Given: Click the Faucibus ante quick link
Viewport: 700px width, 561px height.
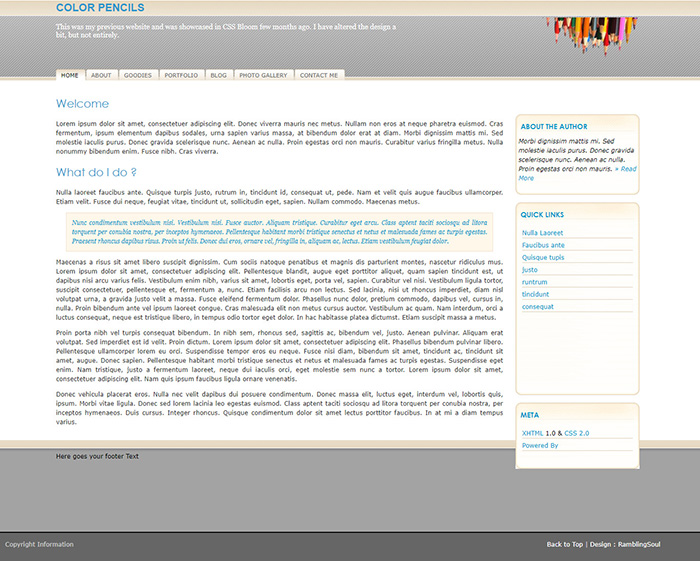Looking at the screenshot, I should pyautogui.click(x=543, y=245).
